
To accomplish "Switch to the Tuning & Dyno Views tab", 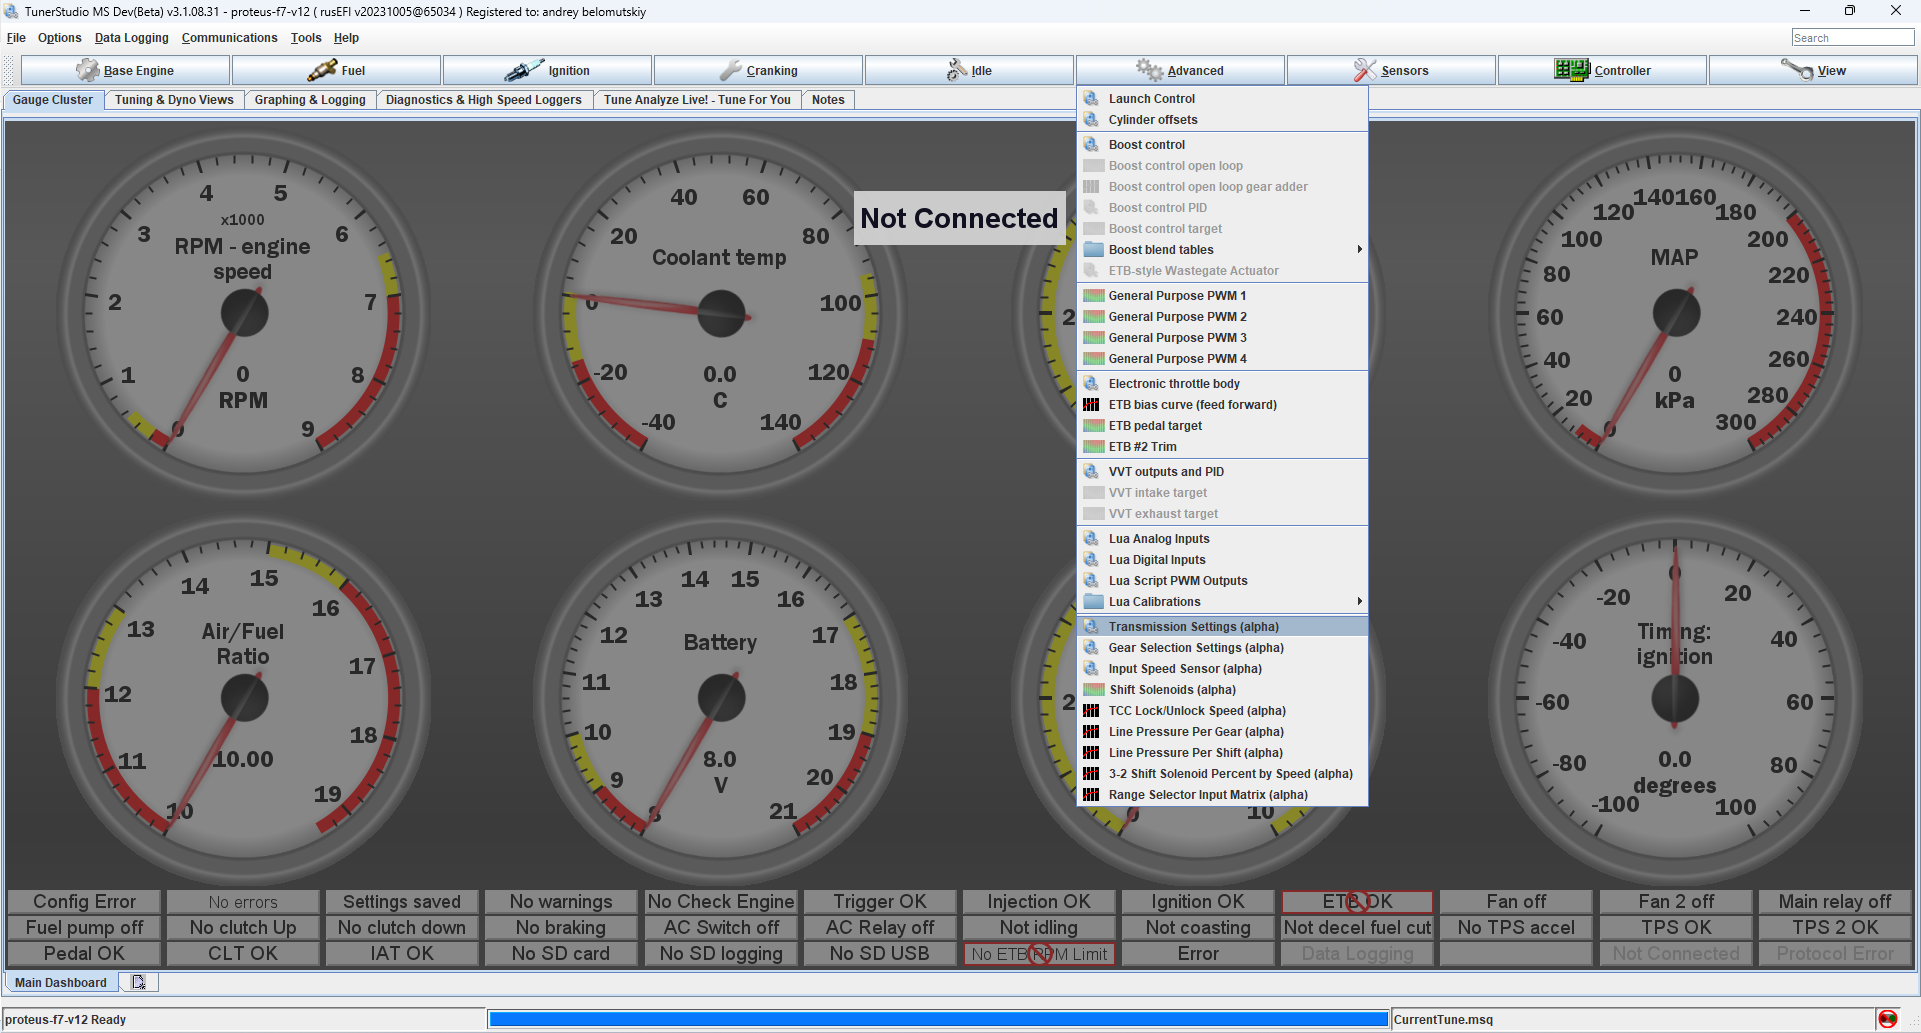I will (x=174, y=100).
